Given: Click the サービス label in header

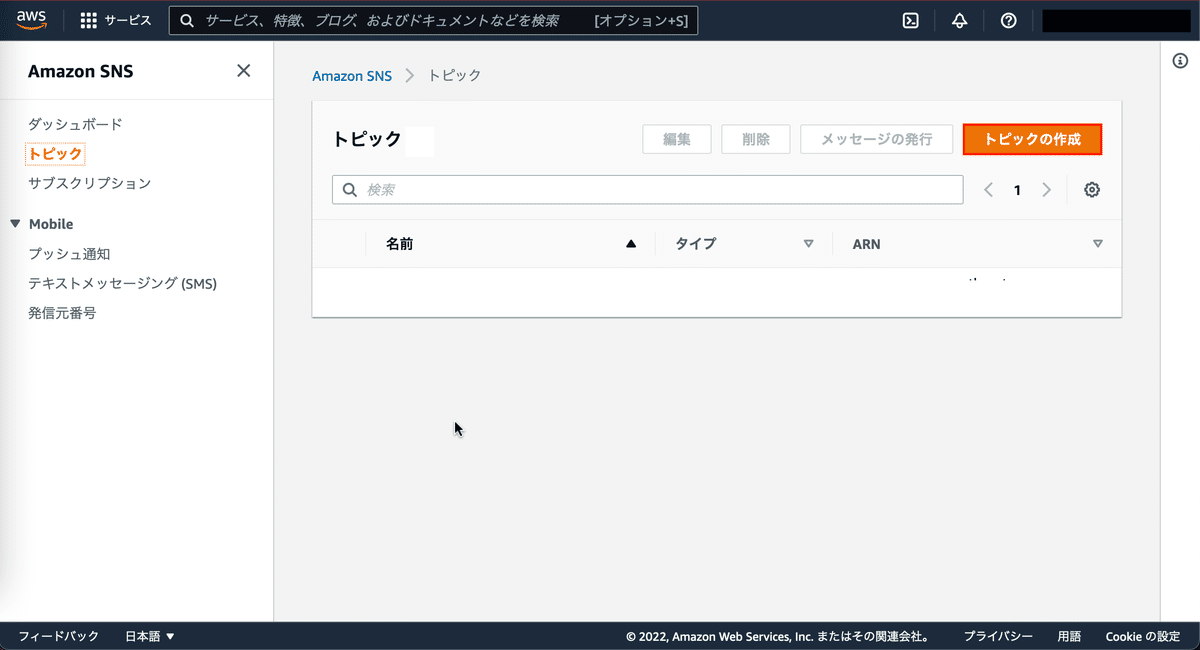Looking at the screenshot, I should 128,20.
